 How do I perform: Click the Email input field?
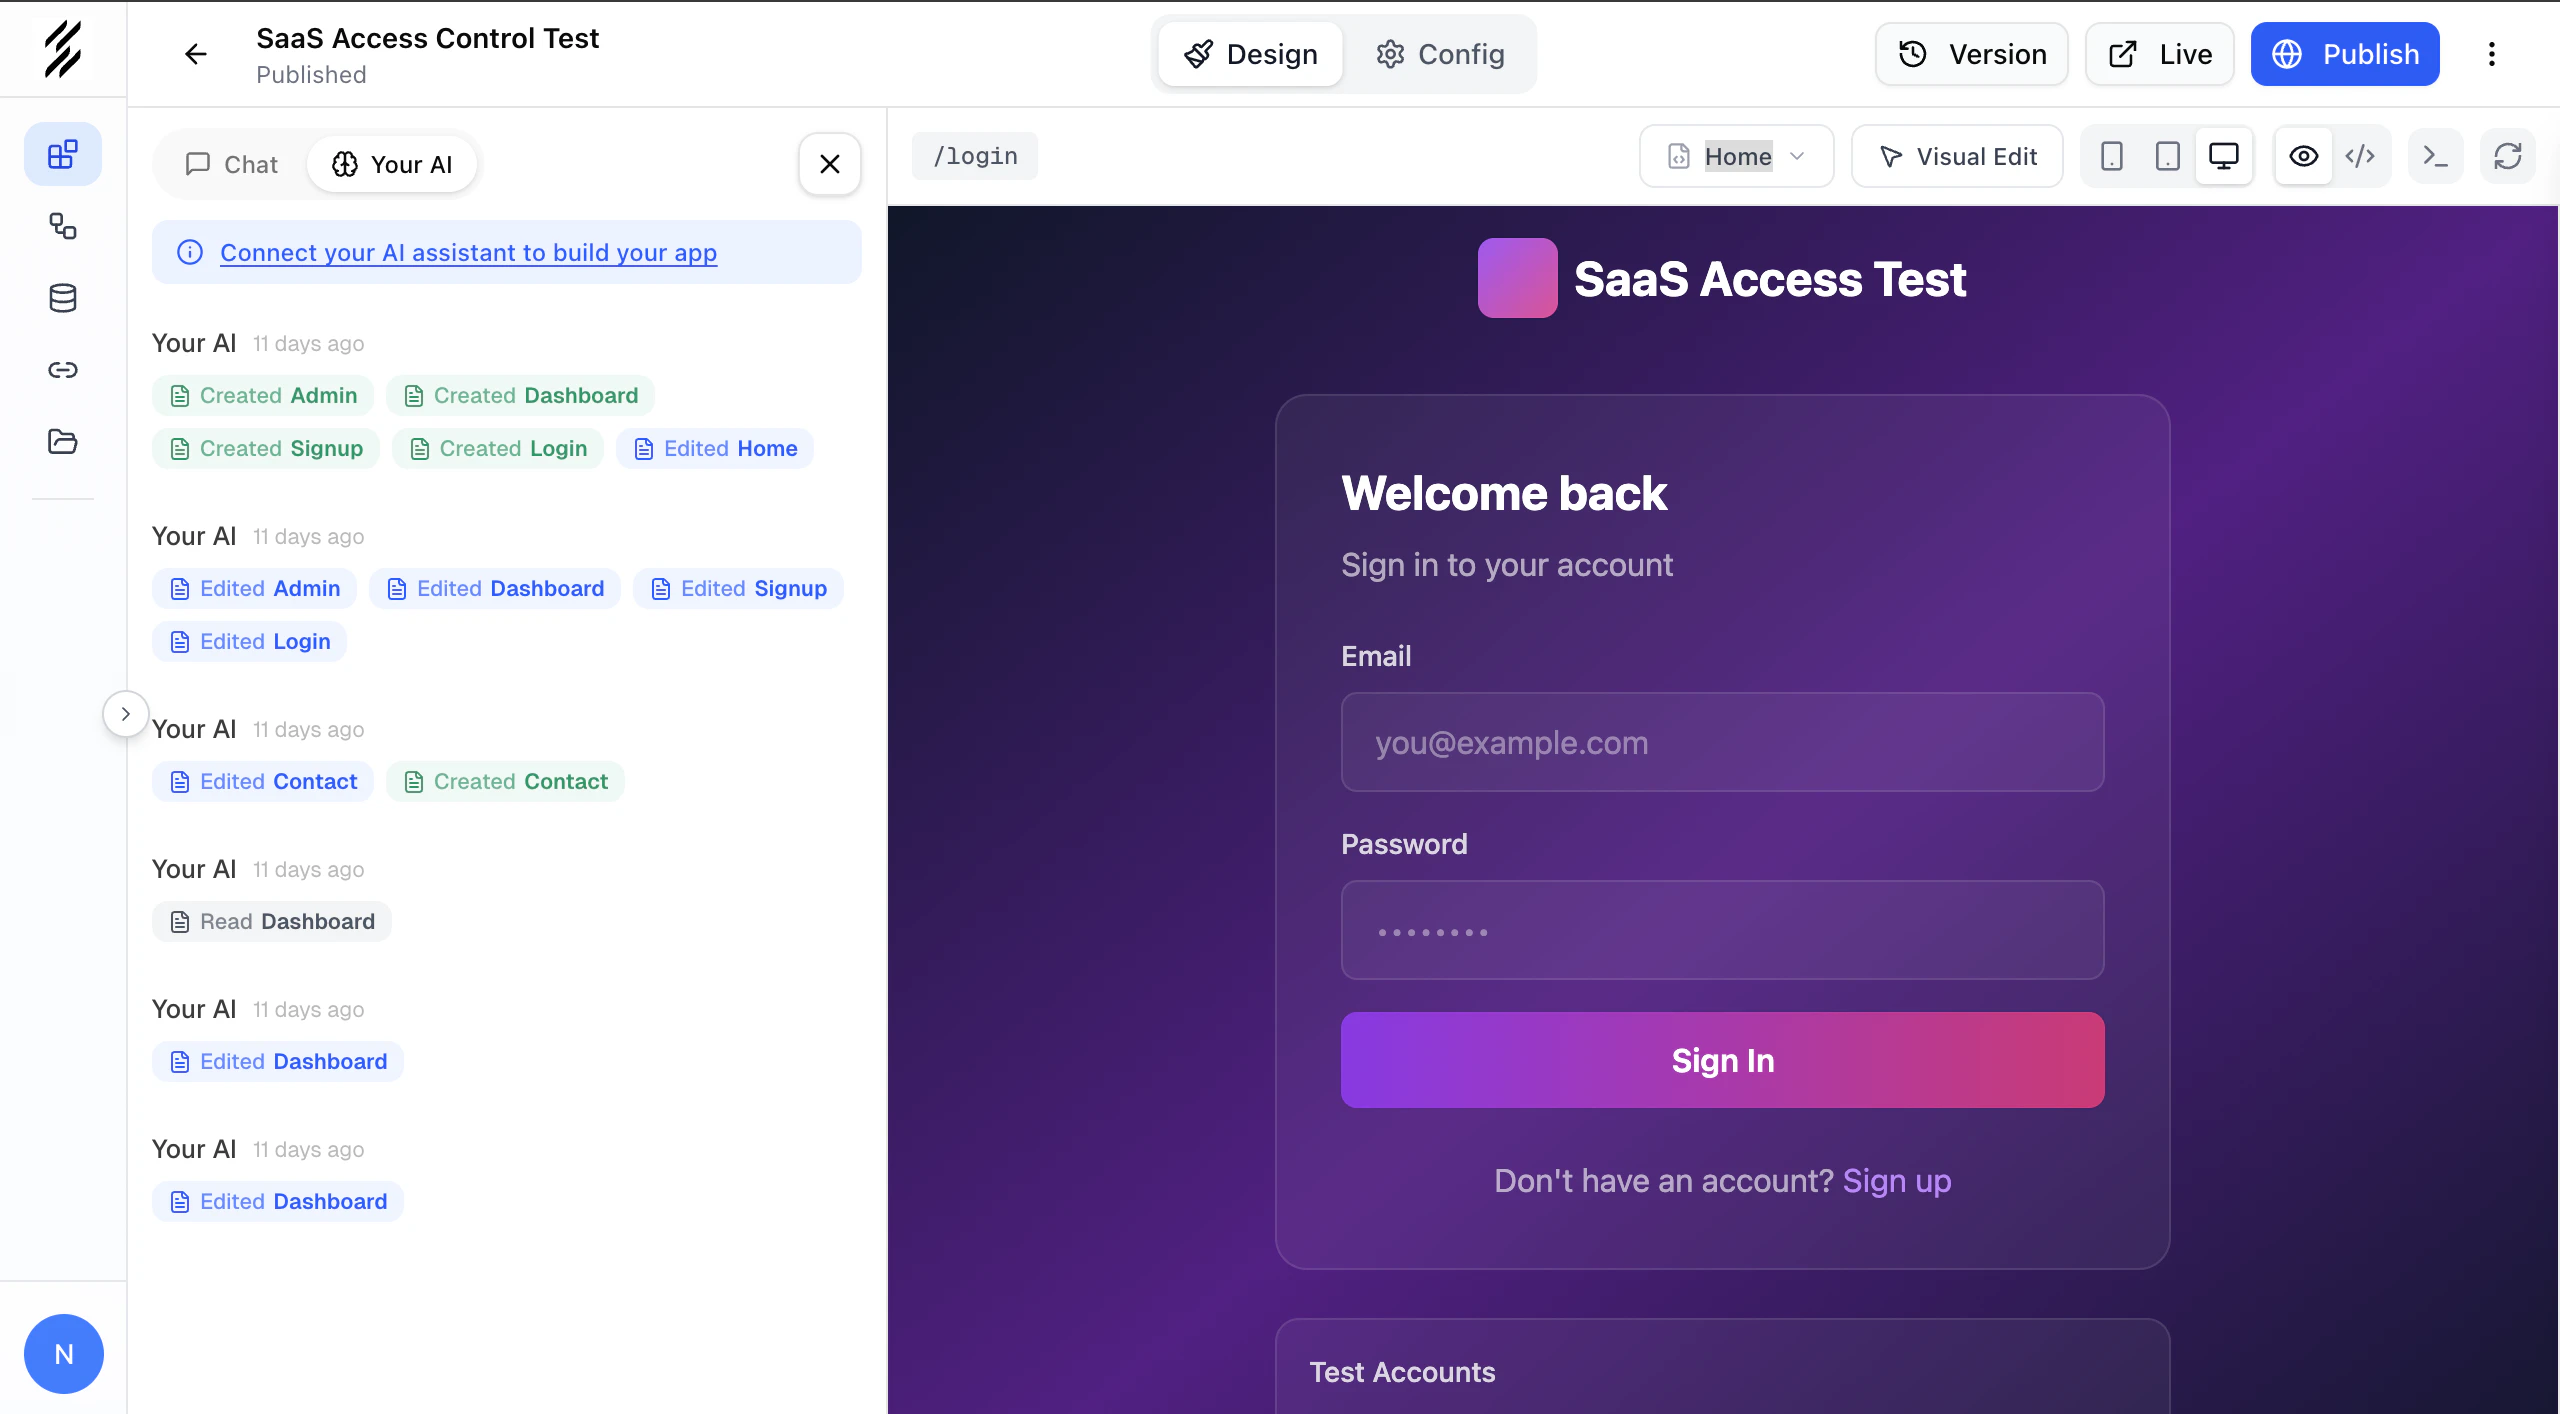tap(1722, 742)
